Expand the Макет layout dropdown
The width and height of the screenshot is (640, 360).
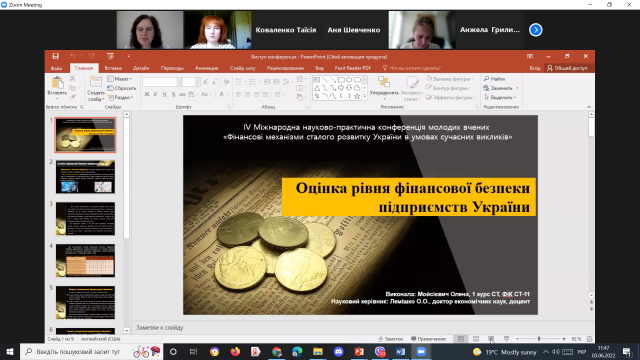tap(120, 79)
